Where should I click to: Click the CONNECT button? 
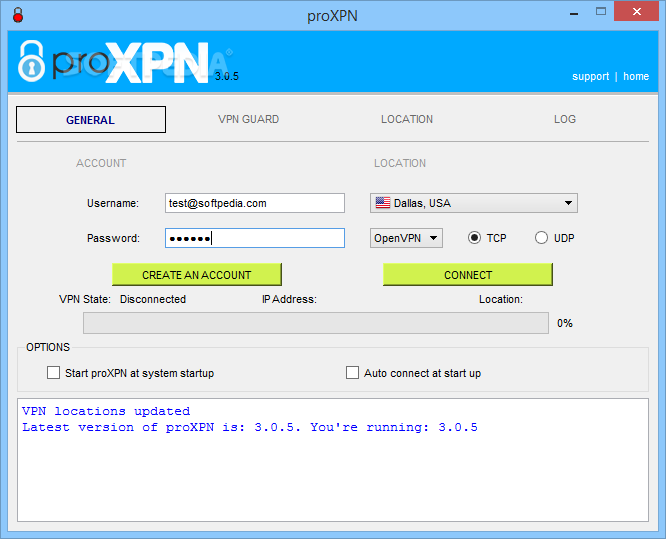coord(468,275)
